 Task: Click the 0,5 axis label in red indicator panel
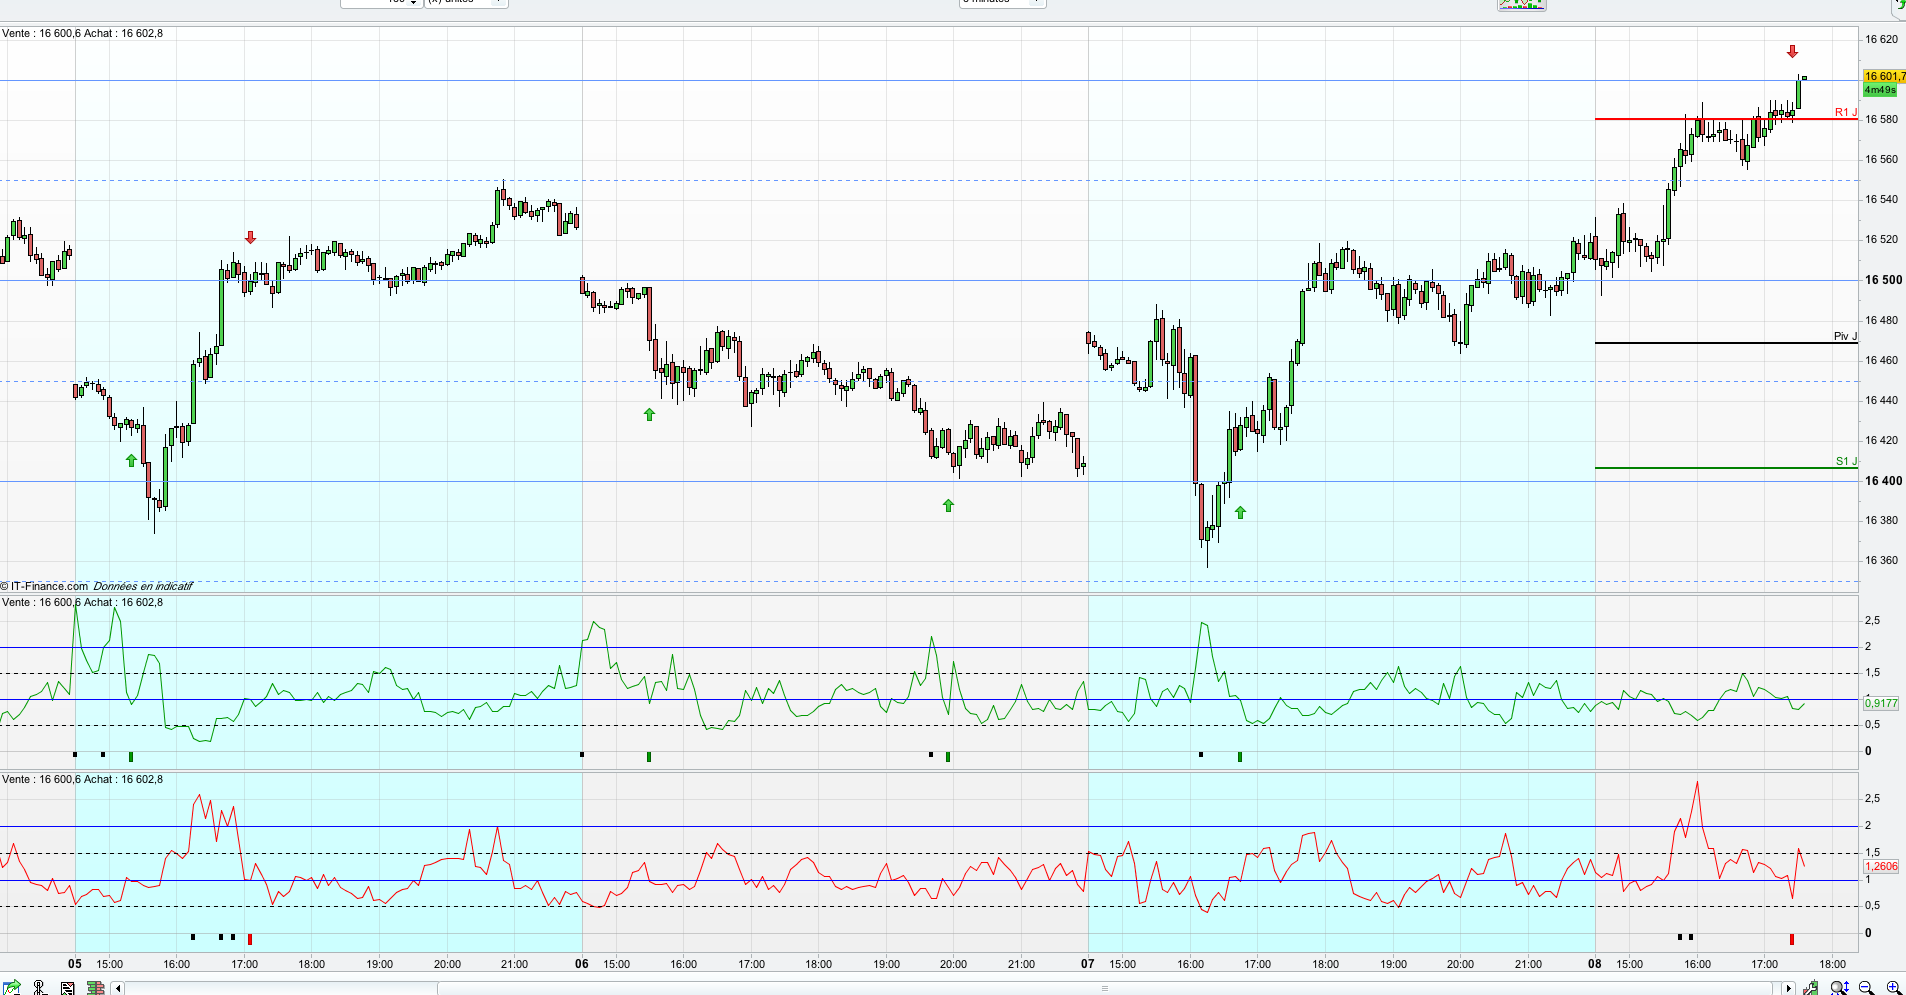pos(1872,905)
